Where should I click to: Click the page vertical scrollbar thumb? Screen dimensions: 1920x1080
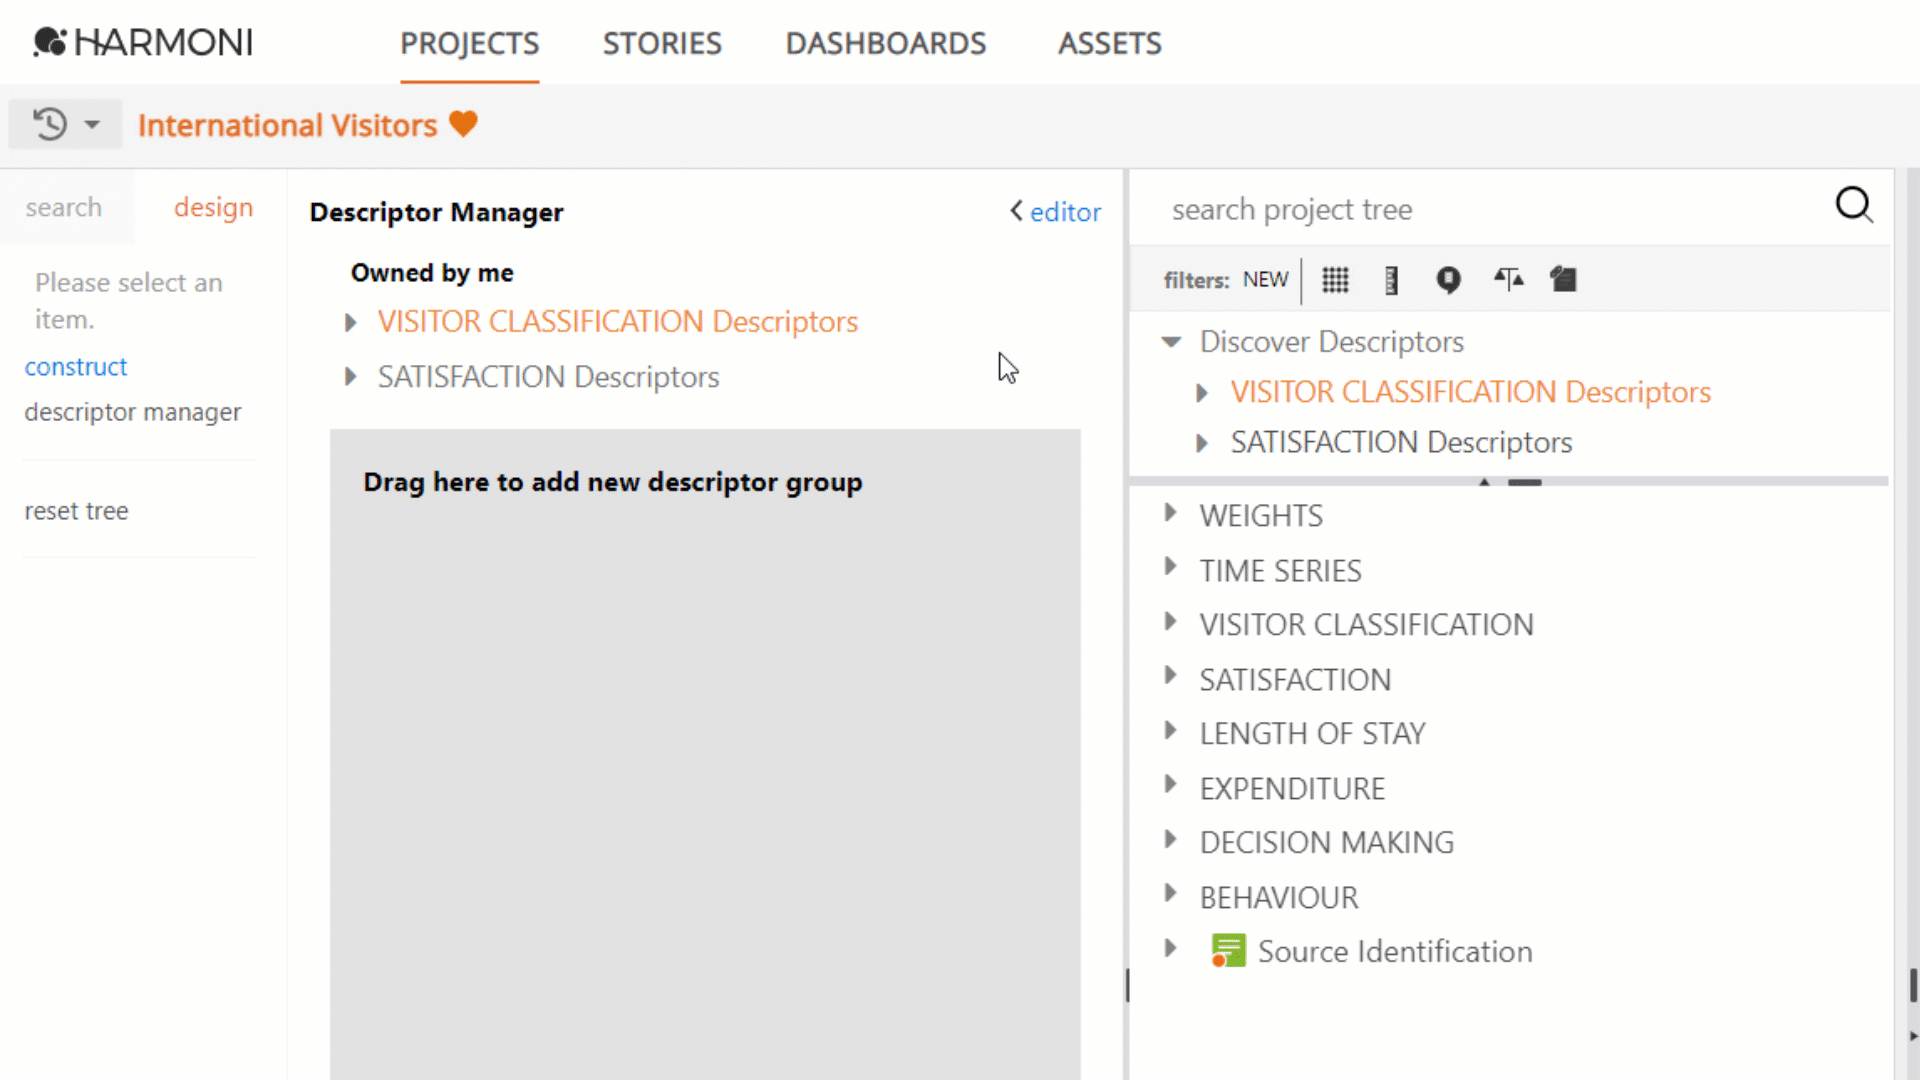coord(1913,985)
